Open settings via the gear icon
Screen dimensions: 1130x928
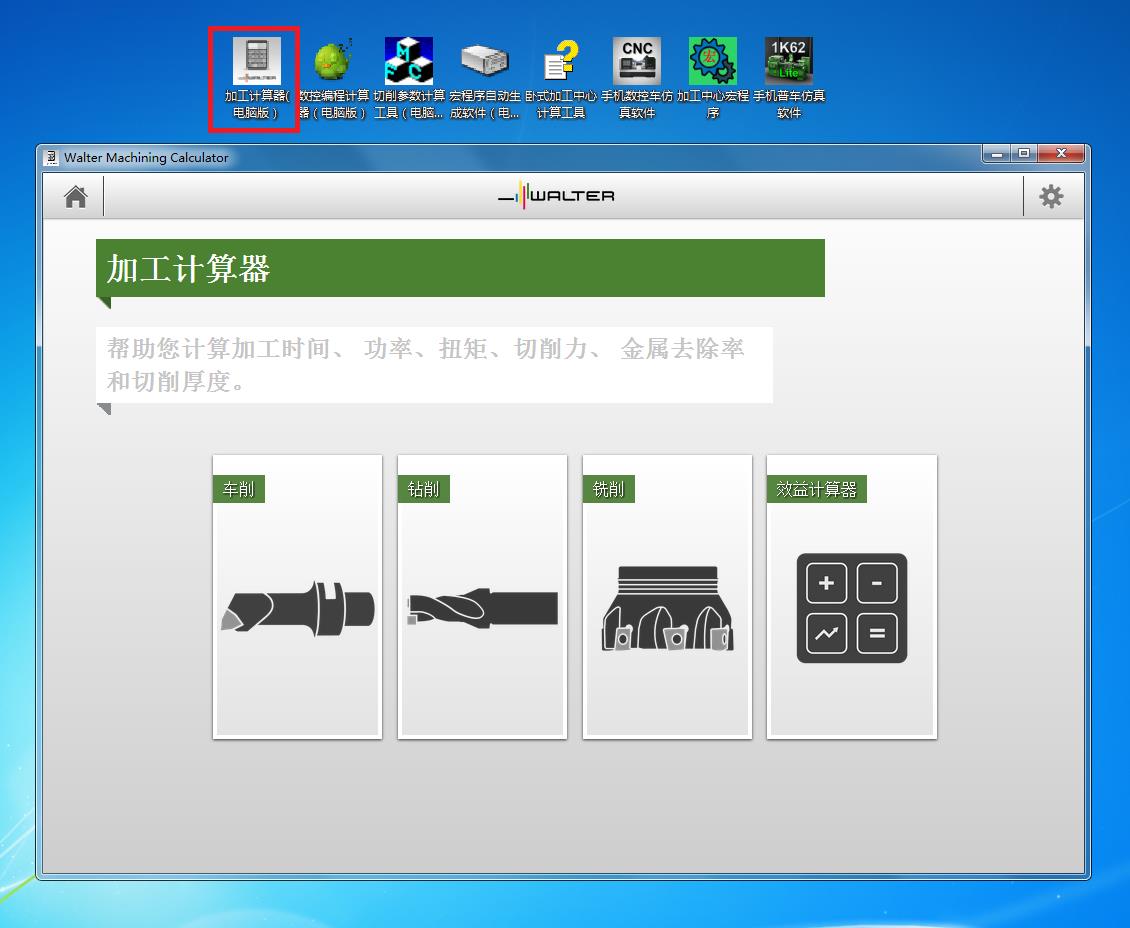(1051, 197)
